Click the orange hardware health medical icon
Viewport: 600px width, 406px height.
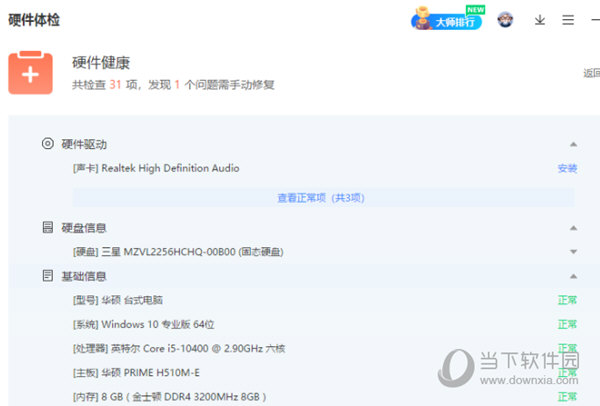(30, 73)
